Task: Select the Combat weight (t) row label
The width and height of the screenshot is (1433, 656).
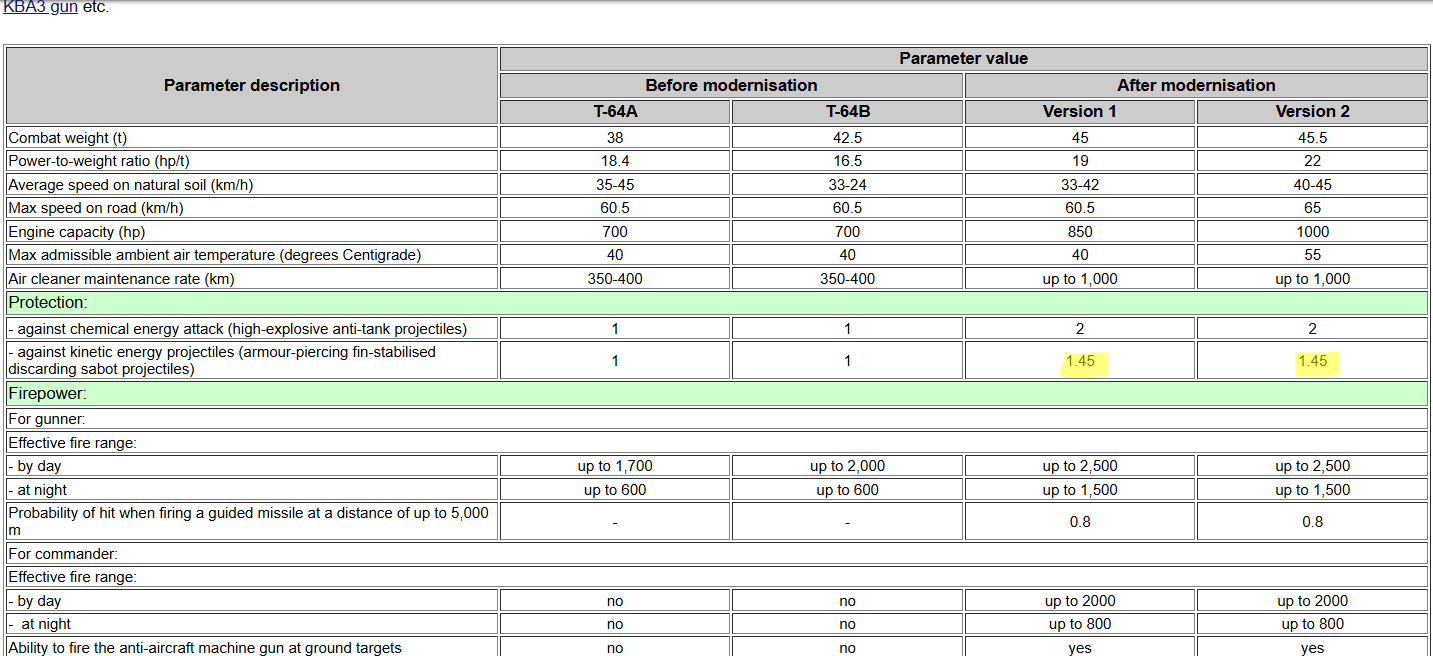Action: point(68,138)
